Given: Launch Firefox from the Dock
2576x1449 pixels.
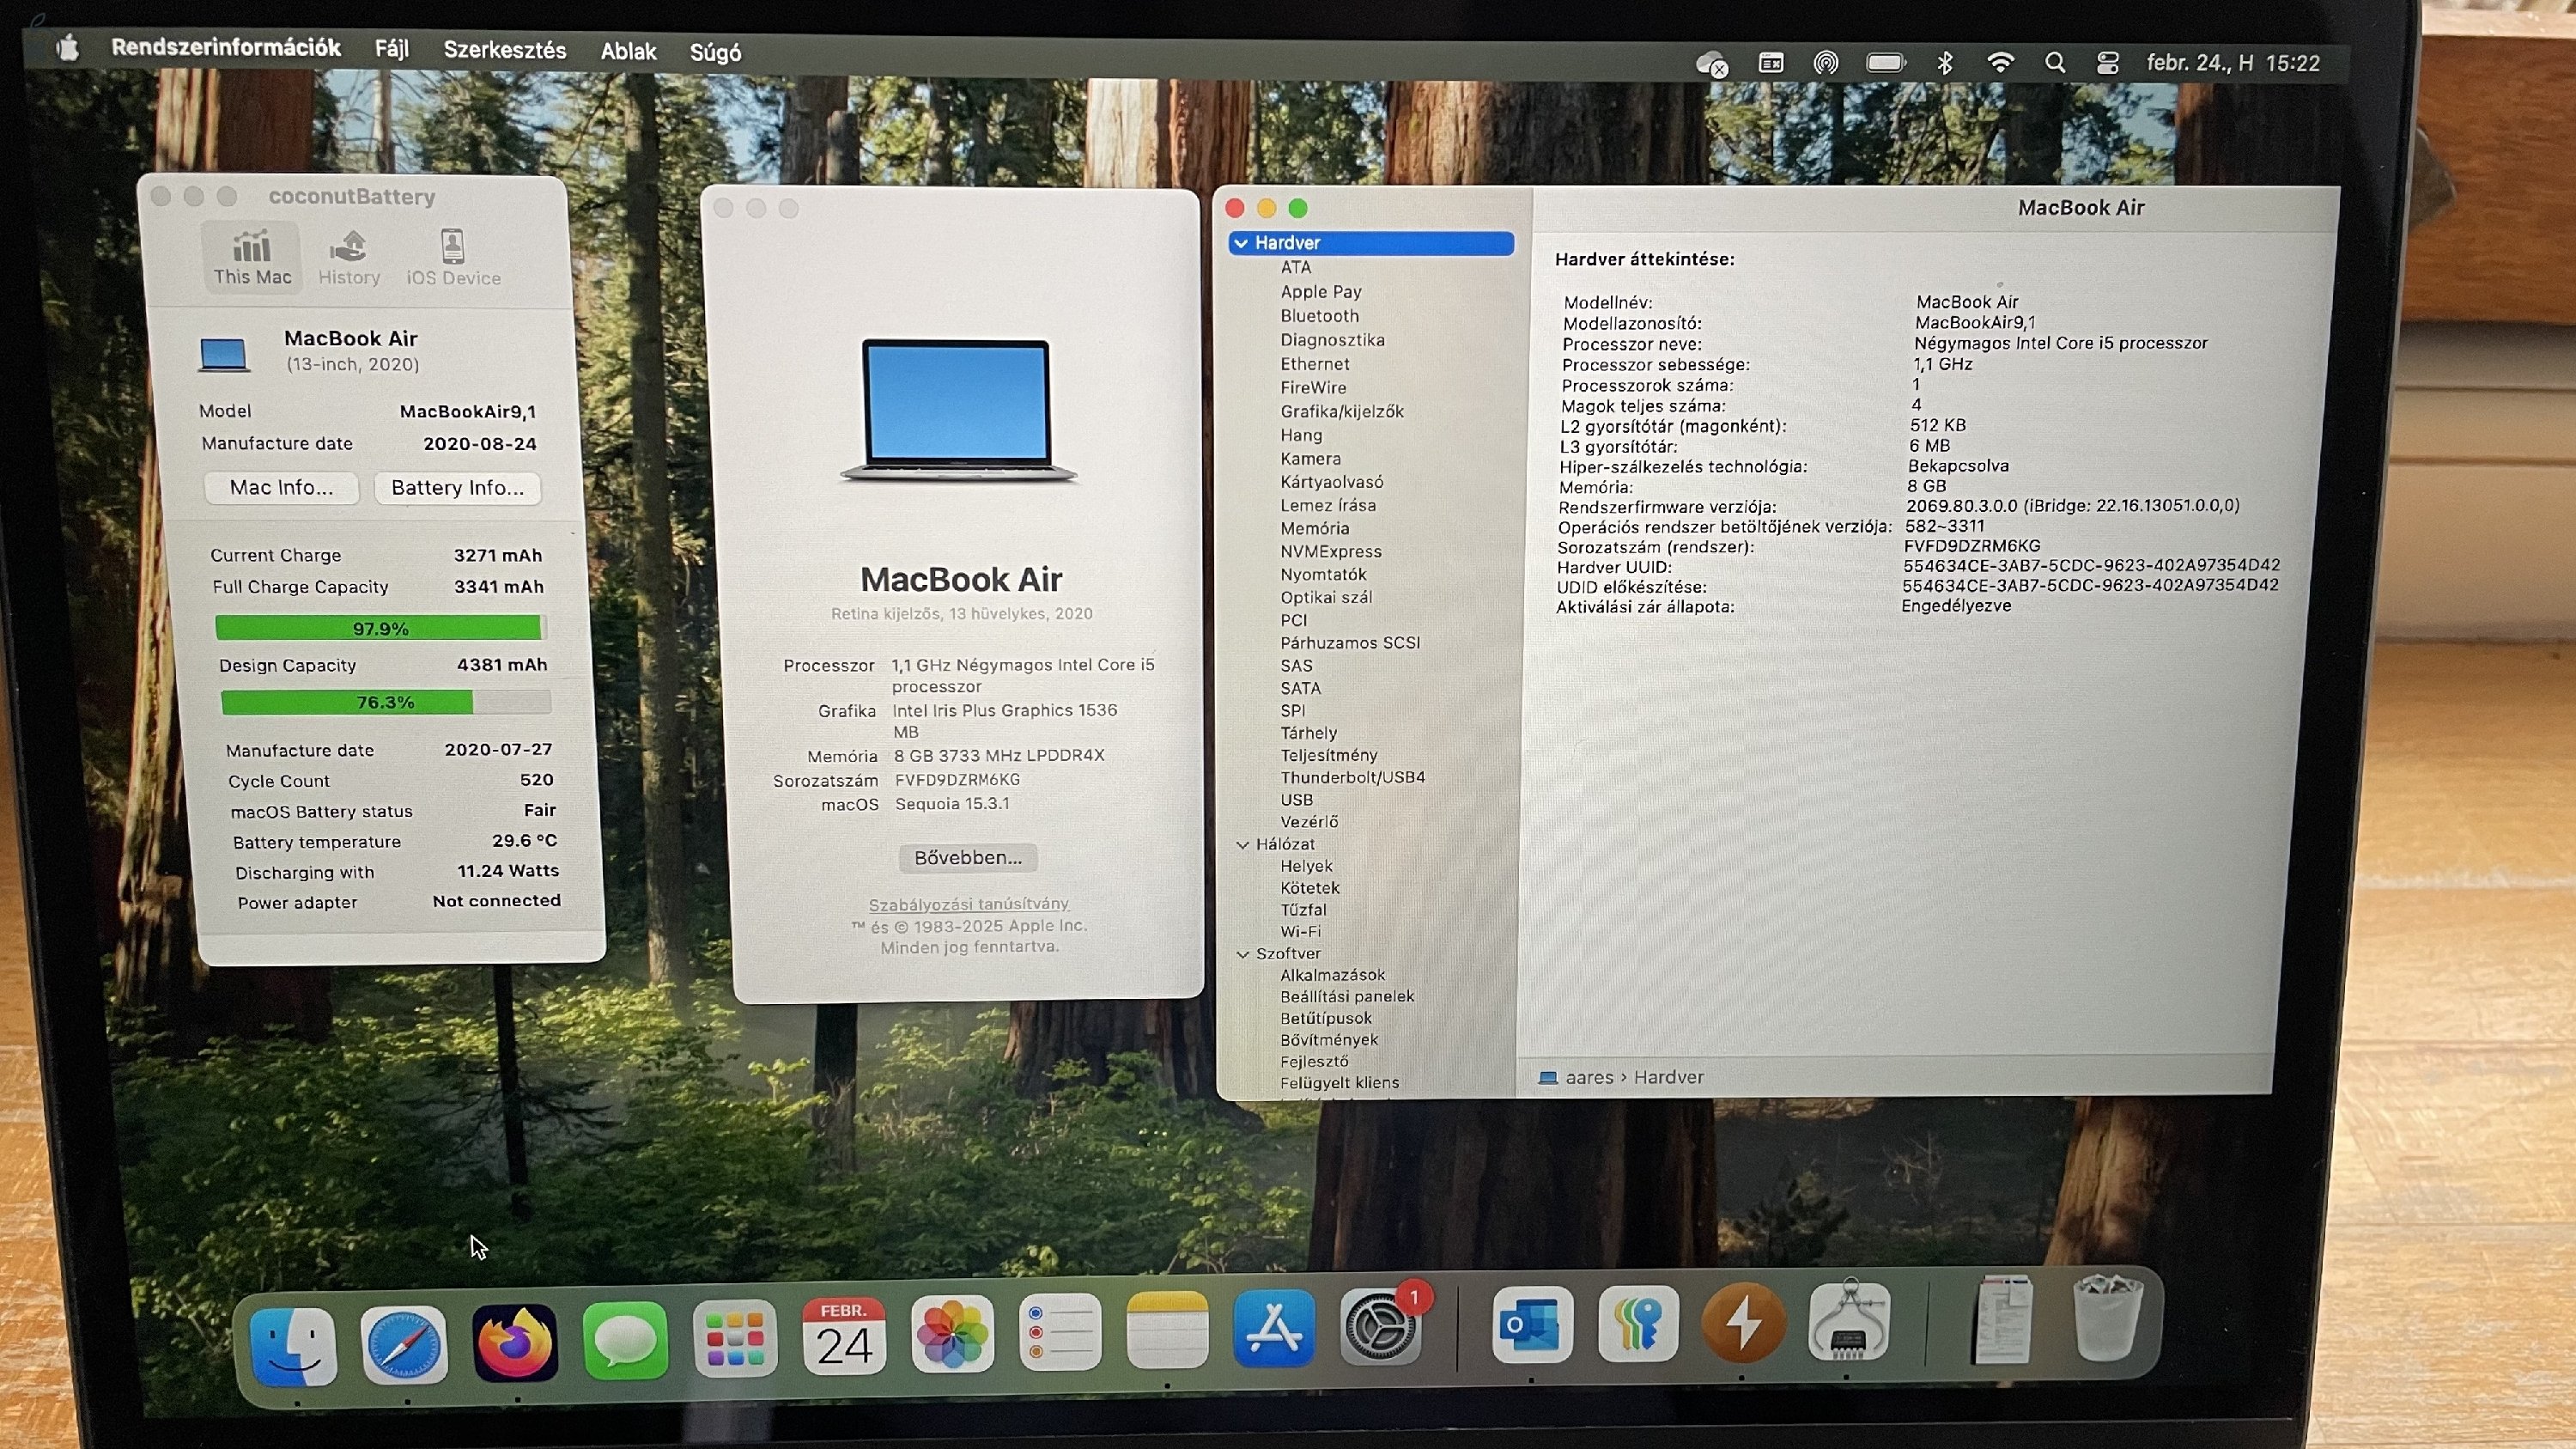Looking at the screenshot, I should point(515,1343).
